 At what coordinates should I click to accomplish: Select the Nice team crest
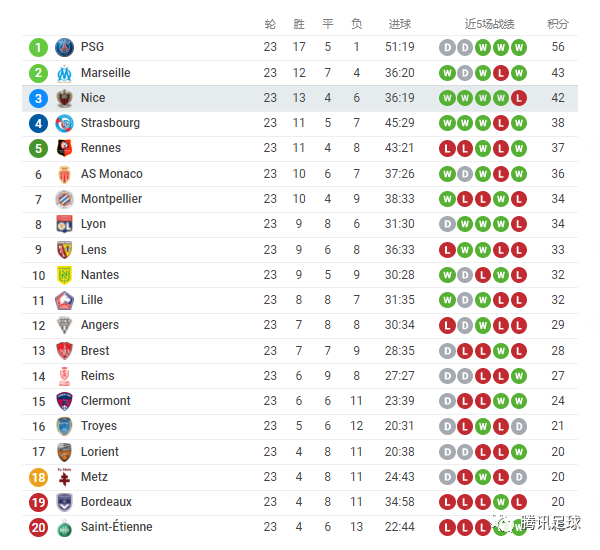(64, 98)
